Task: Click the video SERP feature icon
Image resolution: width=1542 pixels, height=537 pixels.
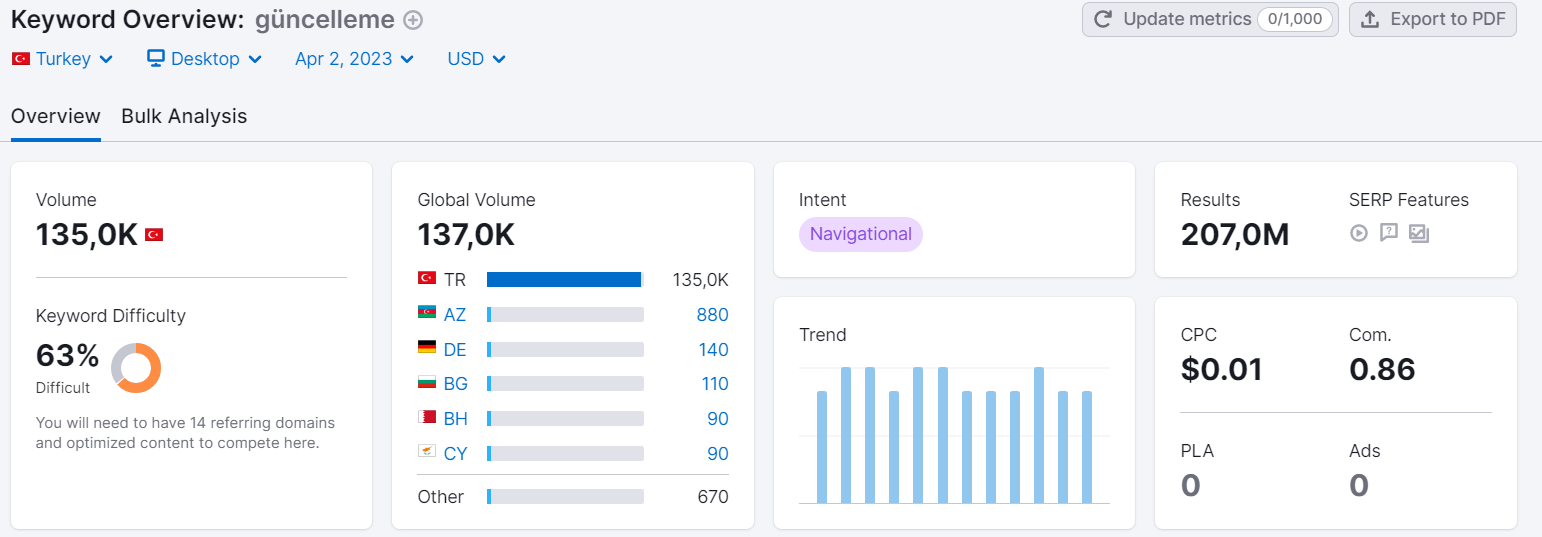Action: pos(1358,233)
